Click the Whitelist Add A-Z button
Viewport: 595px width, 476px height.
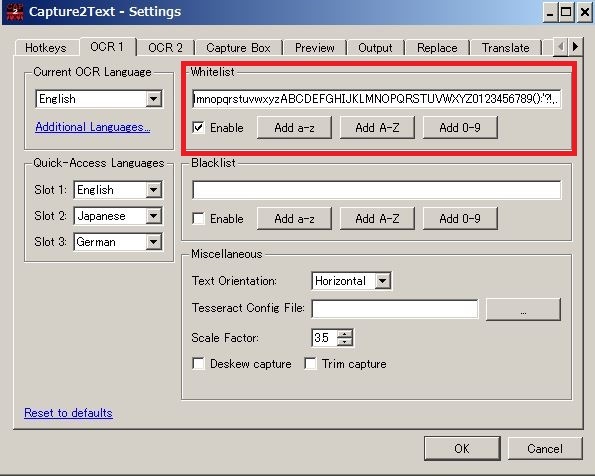point(377,128)
